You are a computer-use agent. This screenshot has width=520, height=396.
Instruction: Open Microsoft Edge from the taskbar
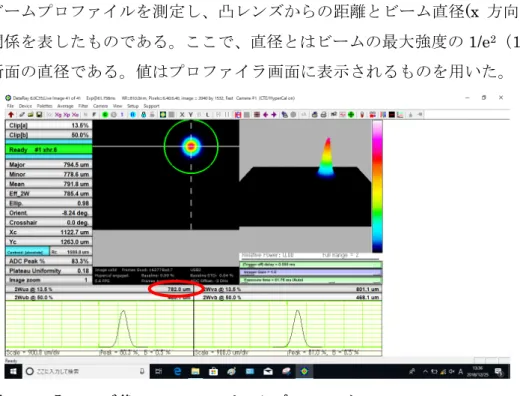pyautogui.click(x=177, y=371)
